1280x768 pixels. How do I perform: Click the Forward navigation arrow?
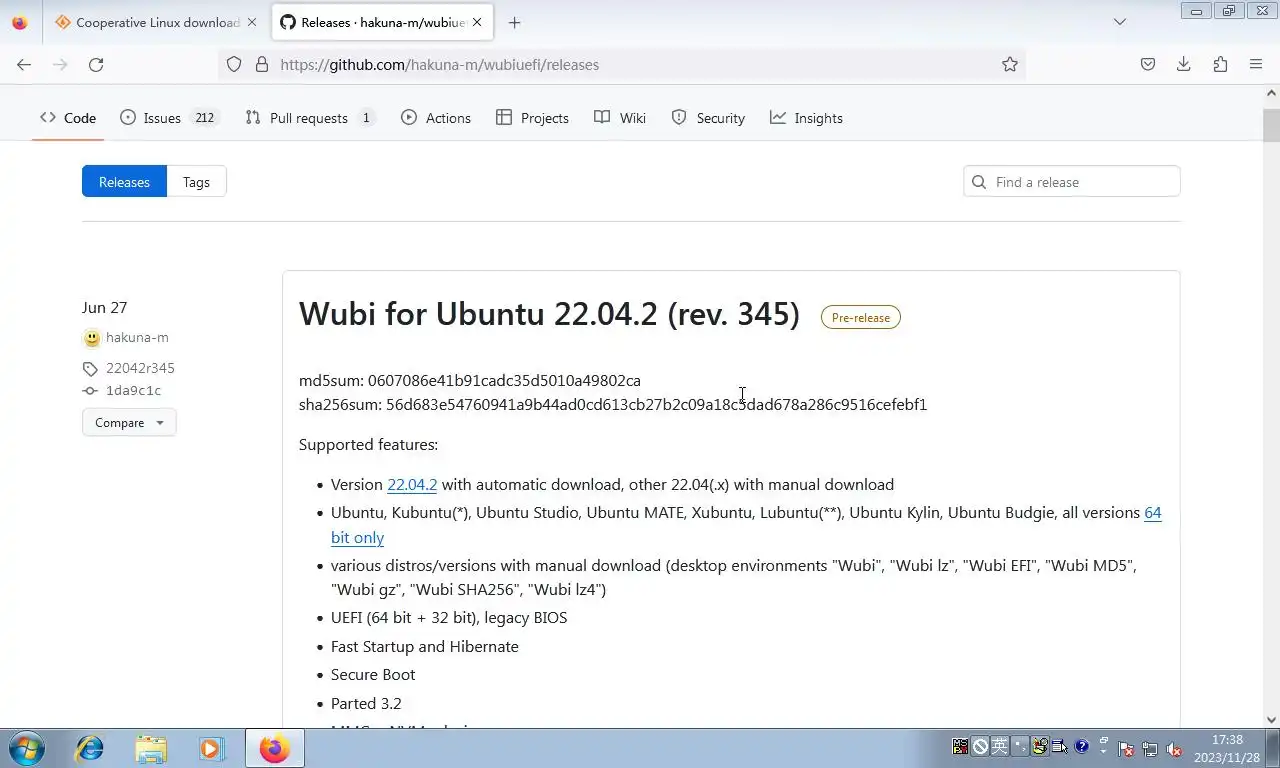tap(60, 64)
